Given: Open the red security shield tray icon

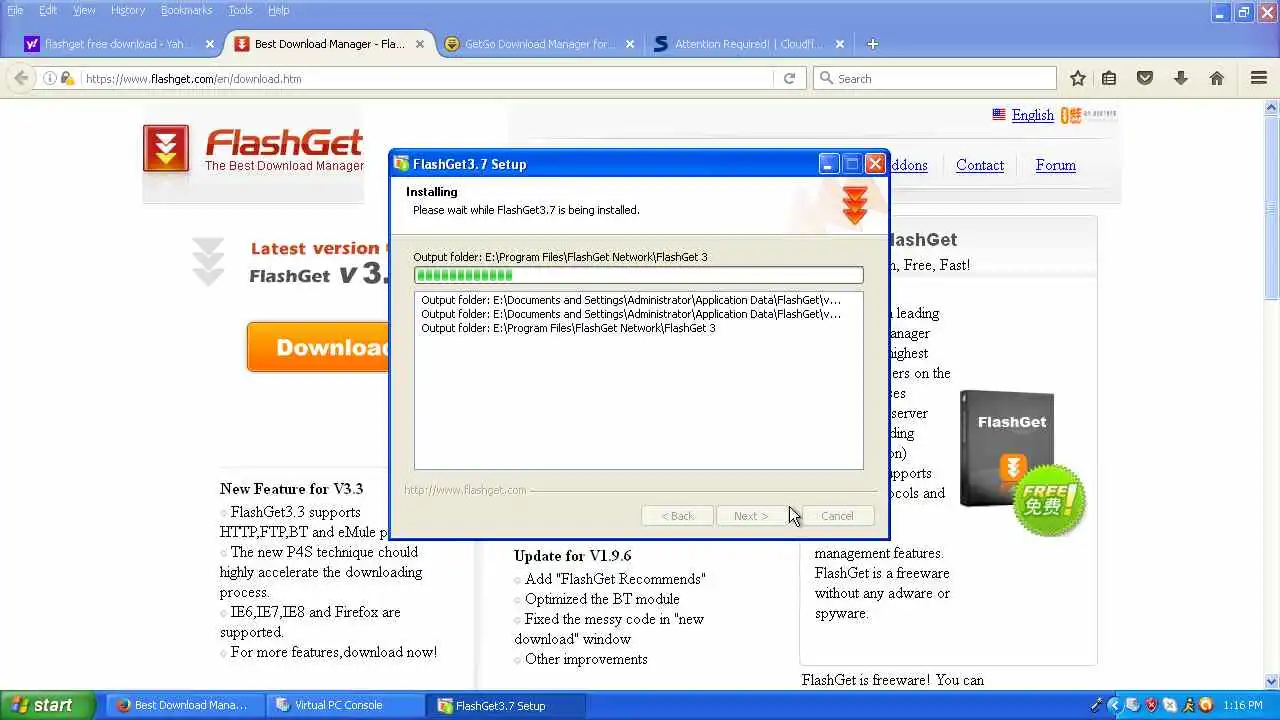Looking at the screenshot, I should [1152, 705].
